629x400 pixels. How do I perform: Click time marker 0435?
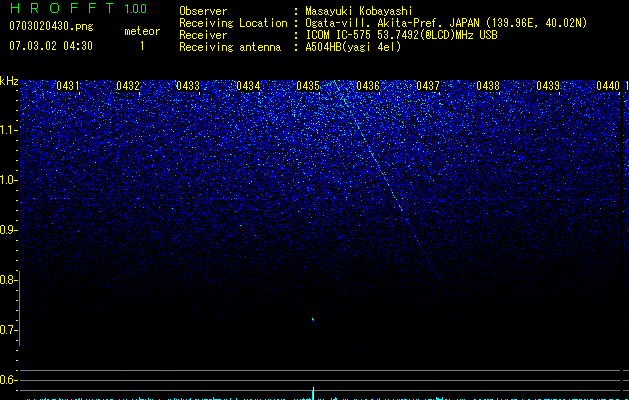308,86
